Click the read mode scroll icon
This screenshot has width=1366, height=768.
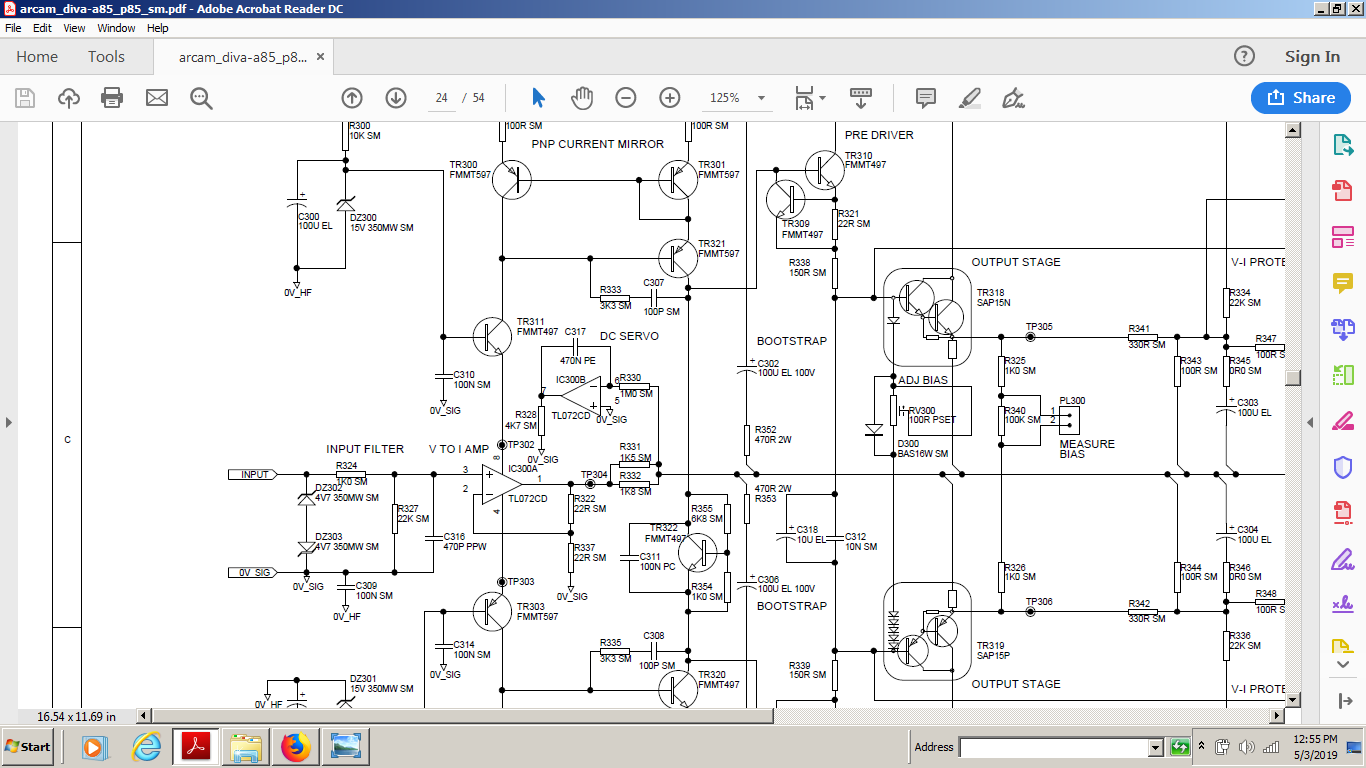(x=860, y=98)
